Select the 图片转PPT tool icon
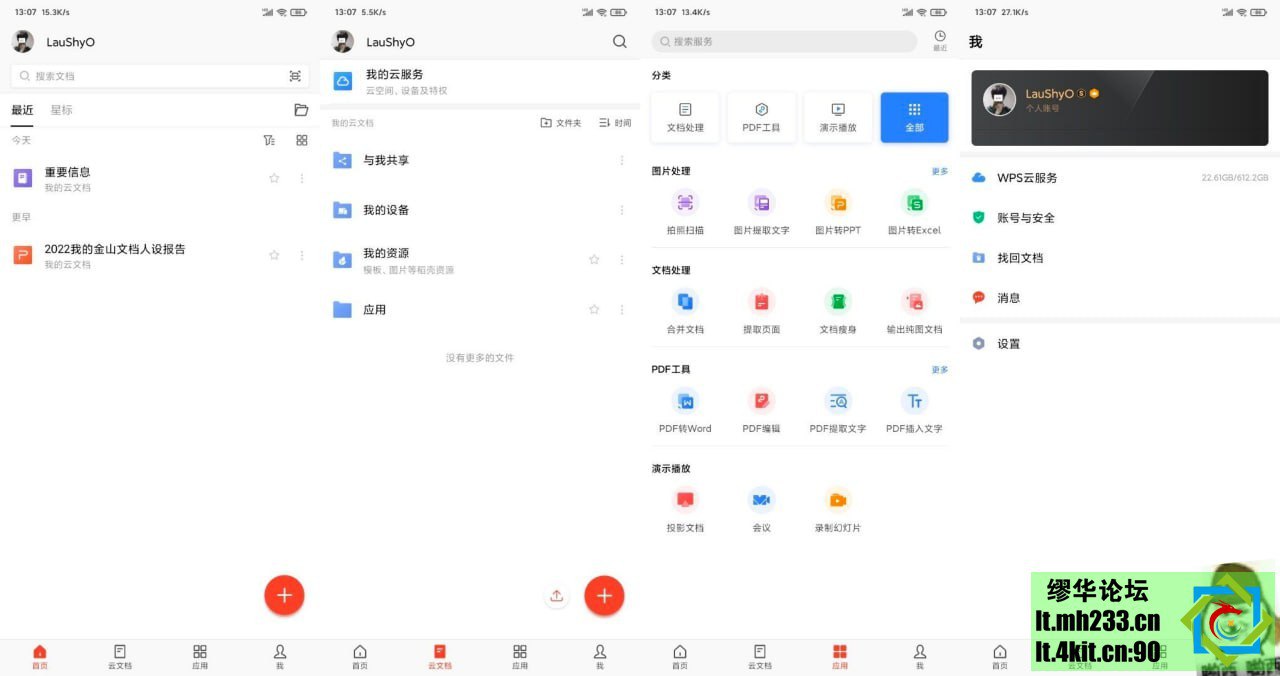1280x676 pixels. pos(838,204)
